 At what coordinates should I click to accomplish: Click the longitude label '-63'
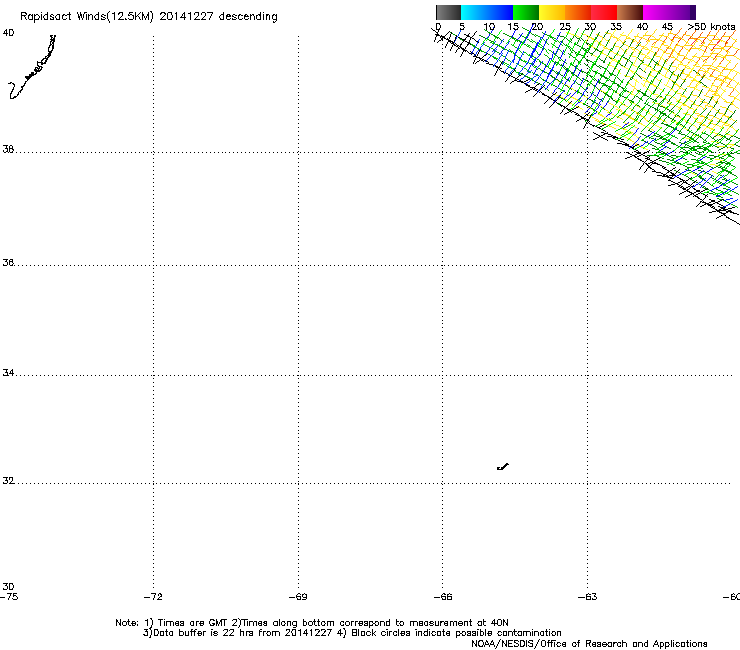click(x=588, y=597)
